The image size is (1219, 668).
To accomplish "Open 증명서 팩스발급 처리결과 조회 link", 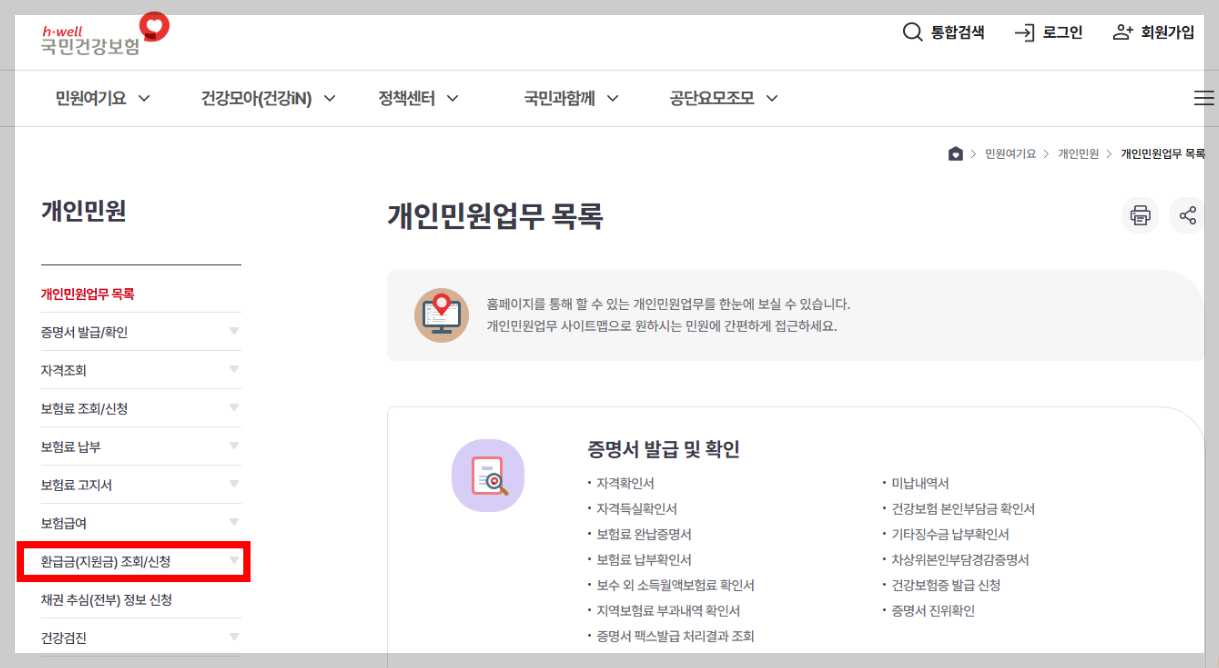I will pyautogui.click(x=675, y=637).
